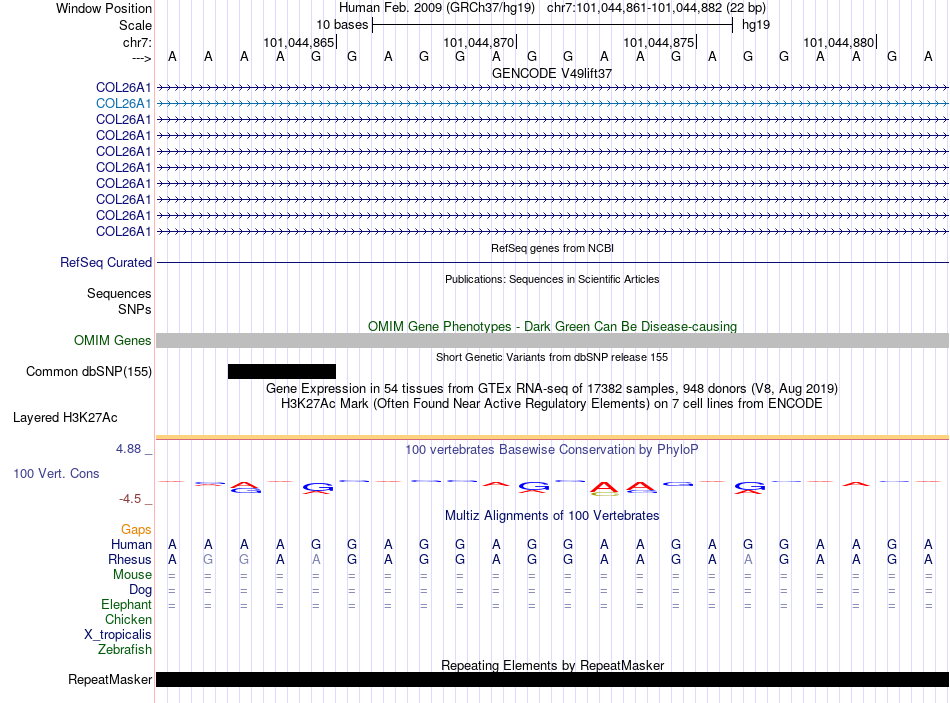The image size is (950, 703).
Task: Click the X_tropicalis alignment row label
Action: pos(118,635)
